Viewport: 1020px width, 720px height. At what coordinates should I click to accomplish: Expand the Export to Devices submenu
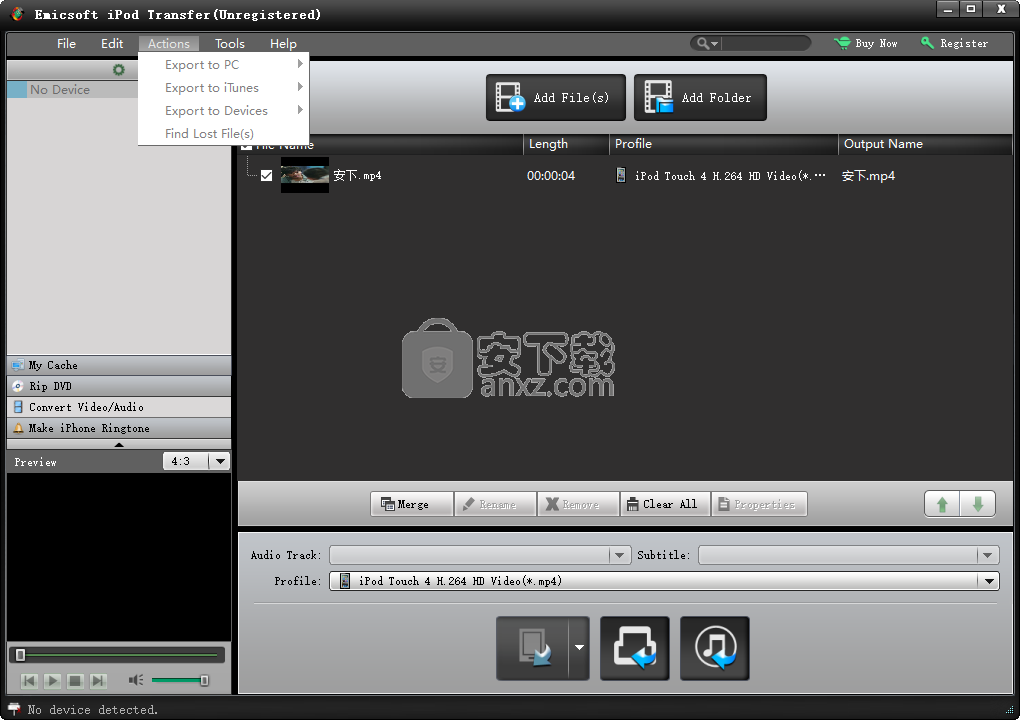pyautogui.click(x=224, y=111)
